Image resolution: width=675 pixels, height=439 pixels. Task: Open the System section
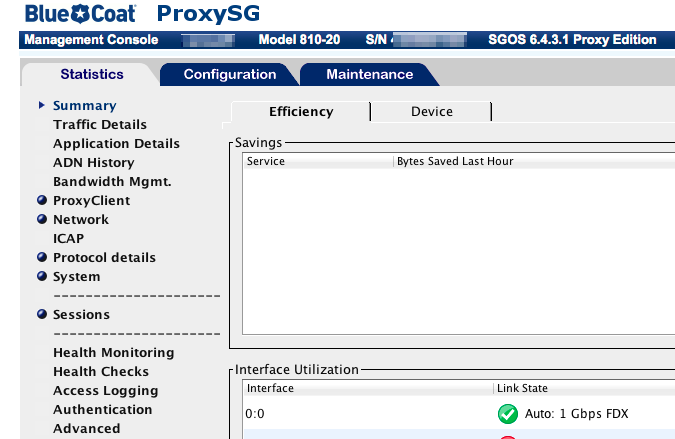[77, 276]
